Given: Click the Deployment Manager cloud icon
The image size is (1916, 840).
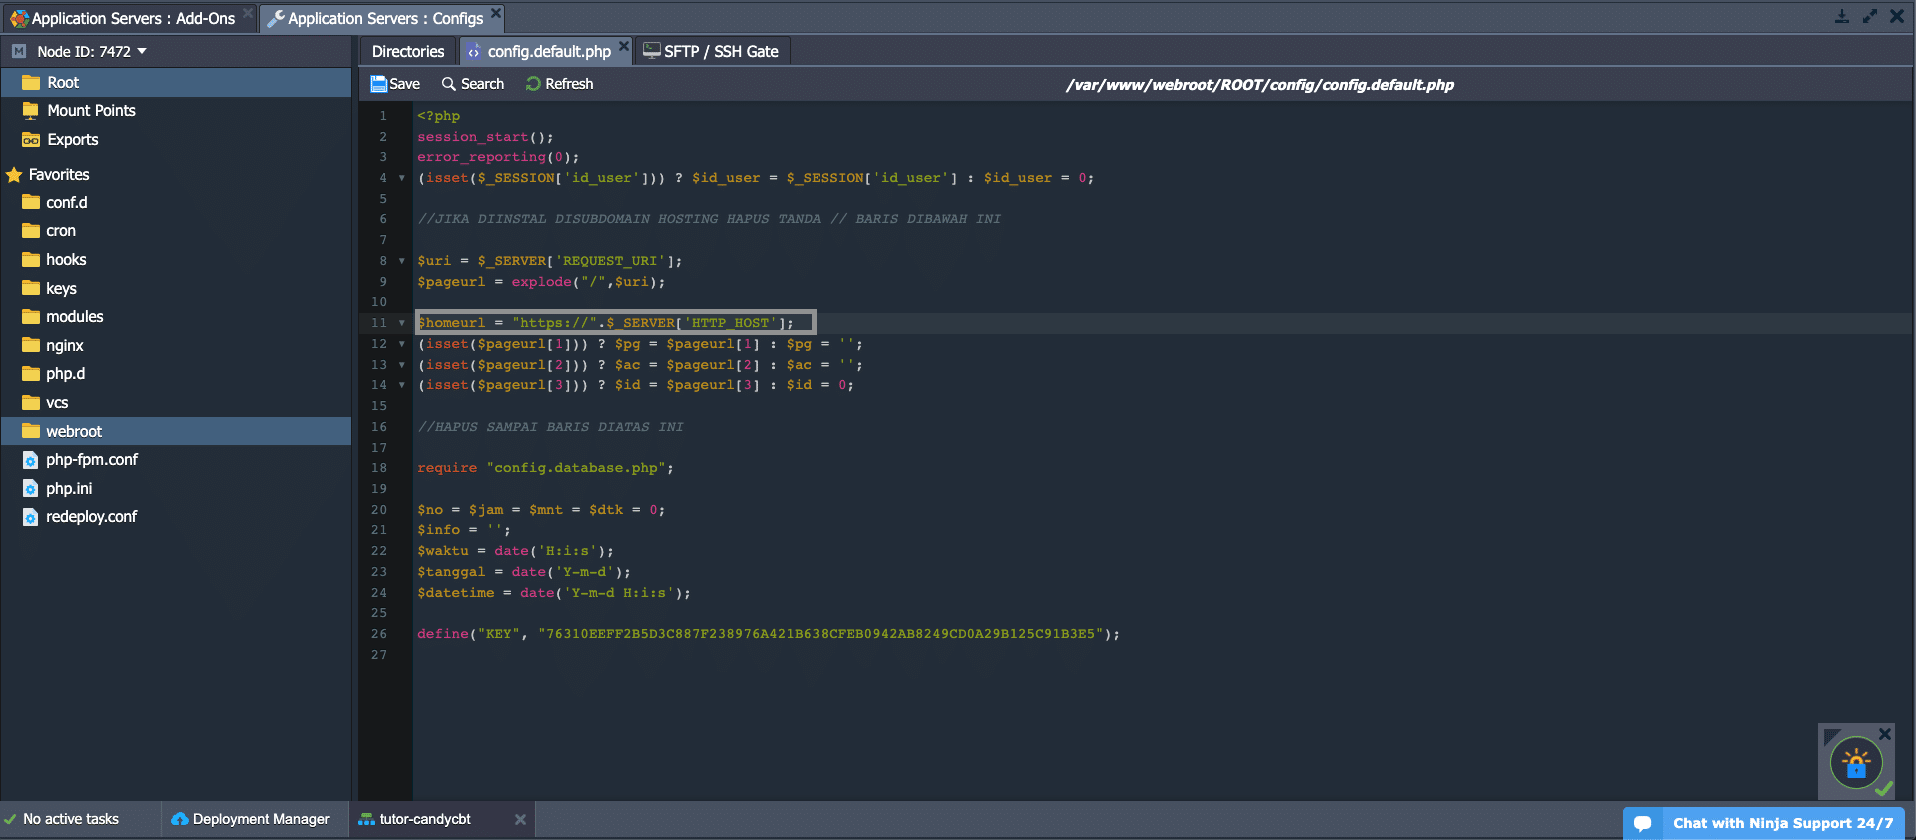Looking at the screenshot, I should click(x=180, y=819).
